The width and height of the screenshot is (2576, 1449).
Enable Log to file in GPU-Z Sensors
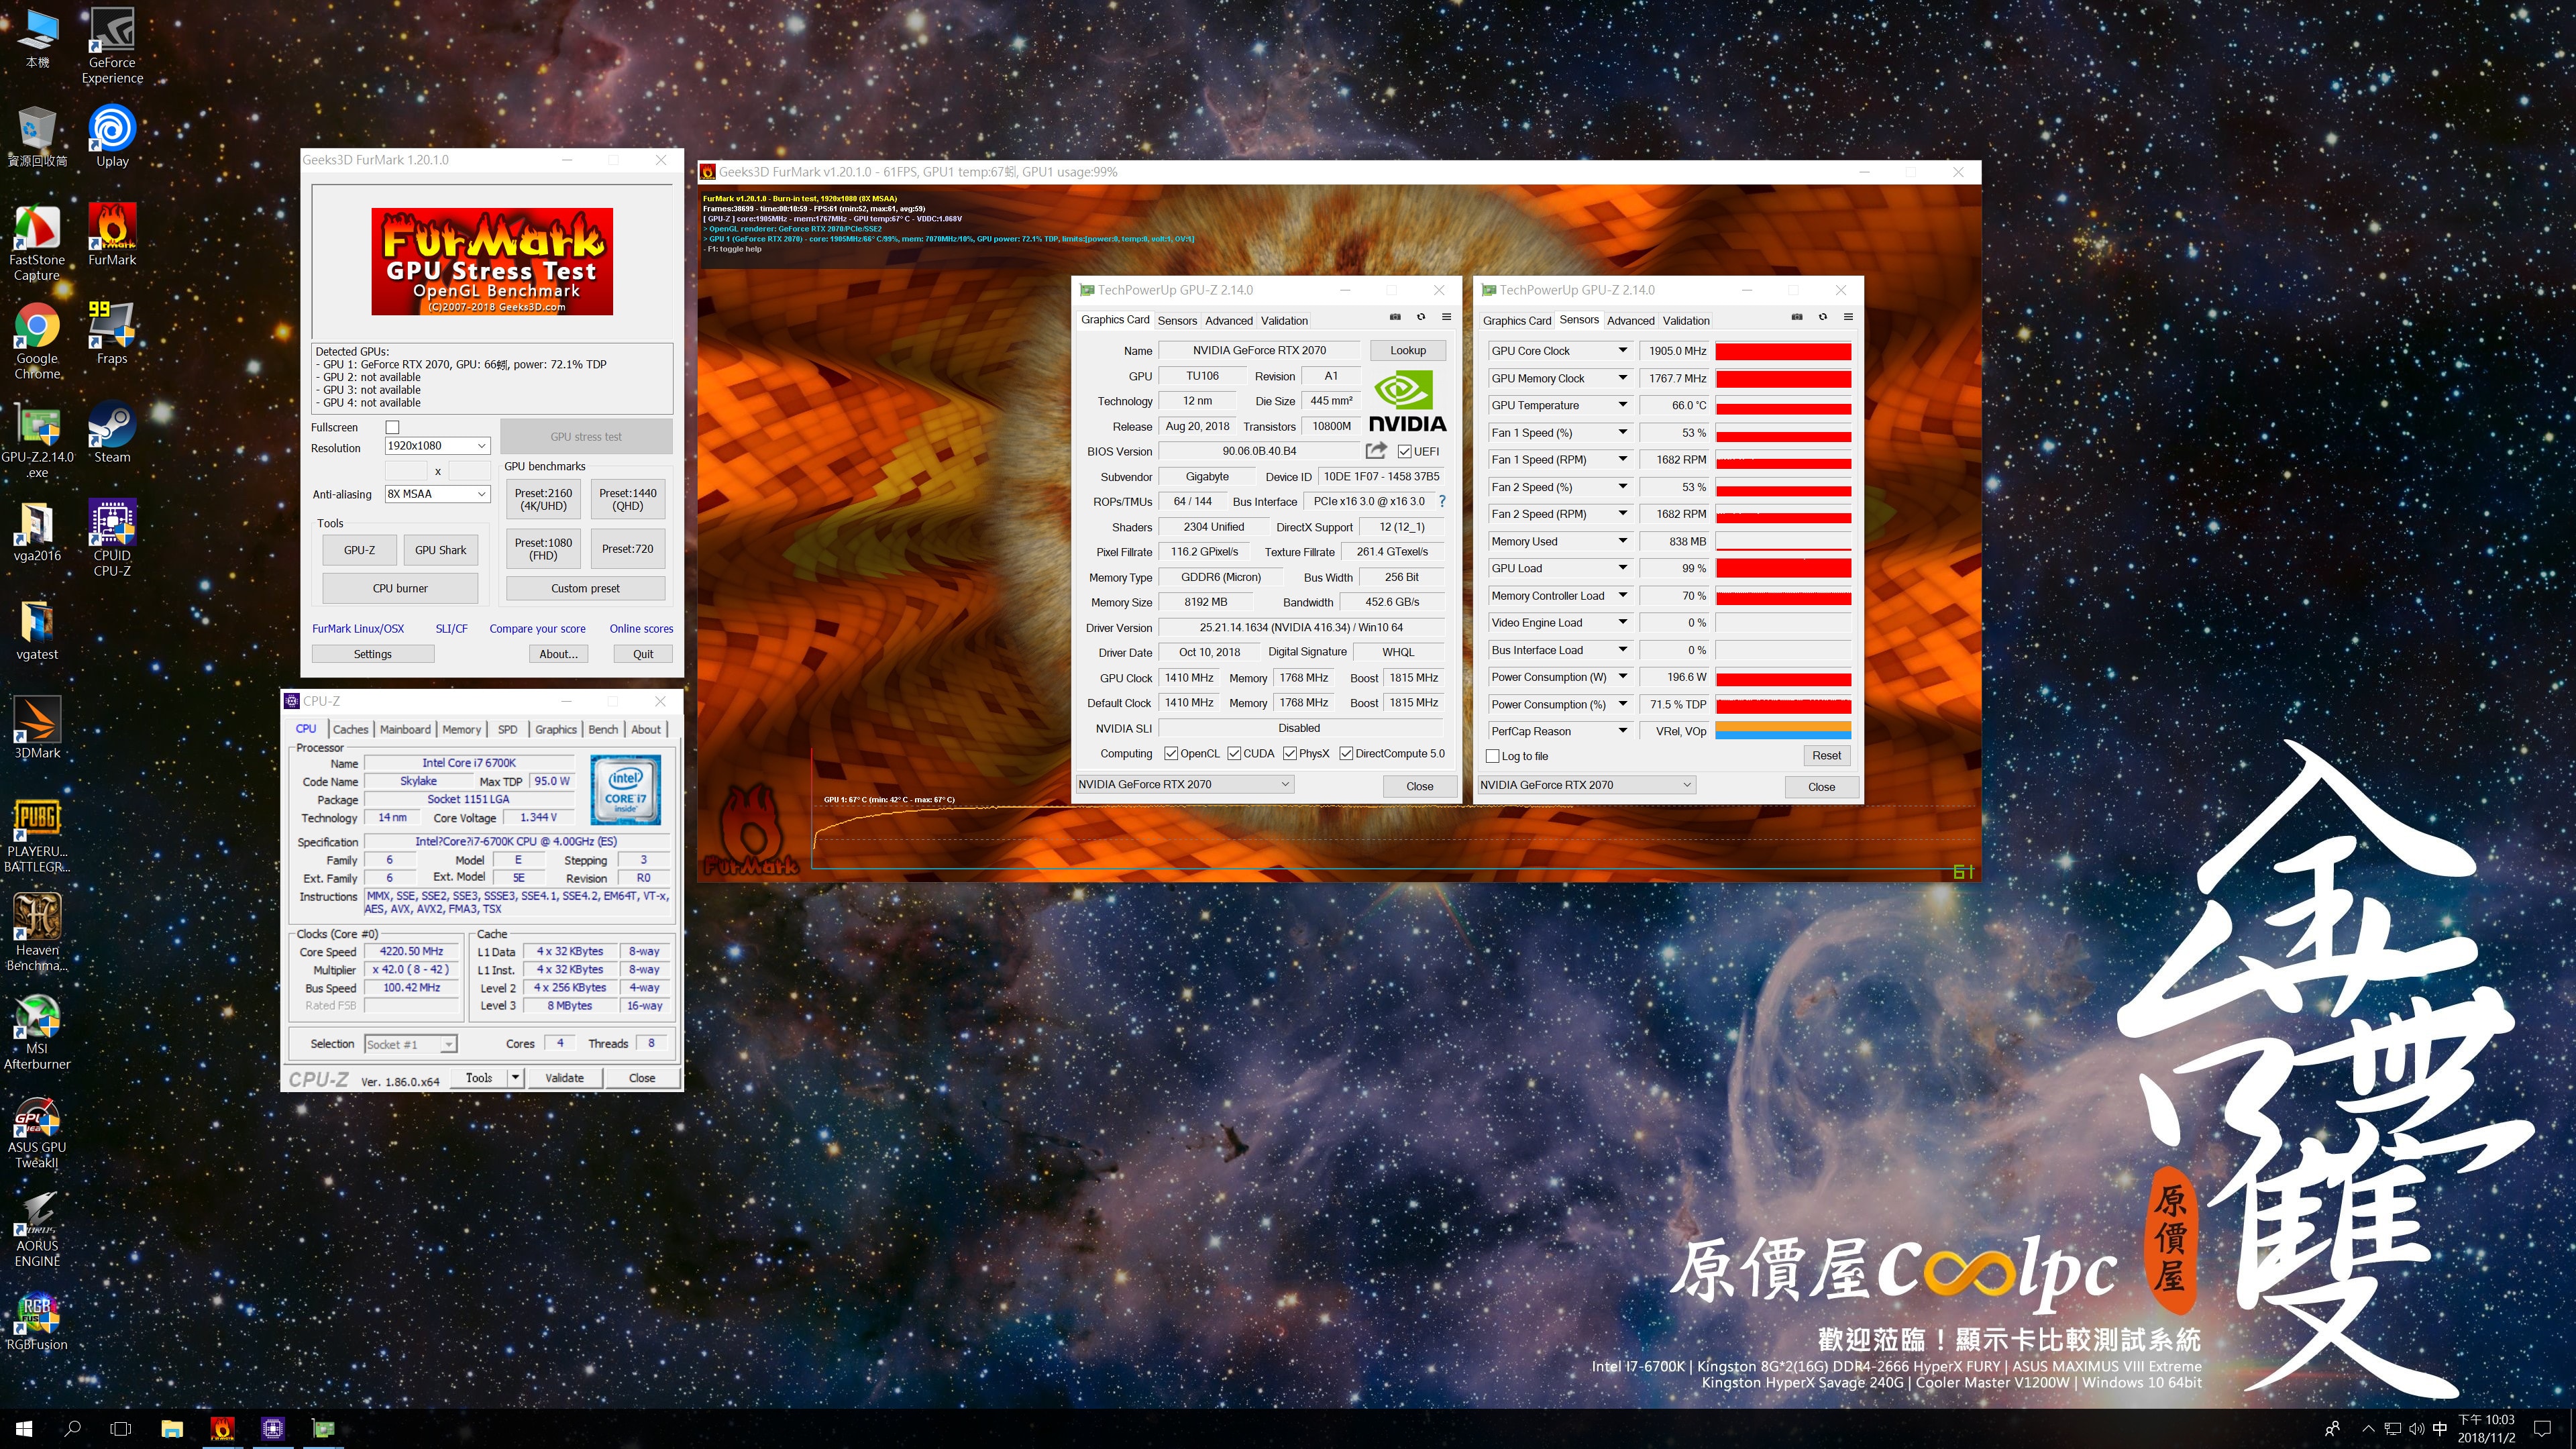pyautogui.click(x=1492, y=757)
